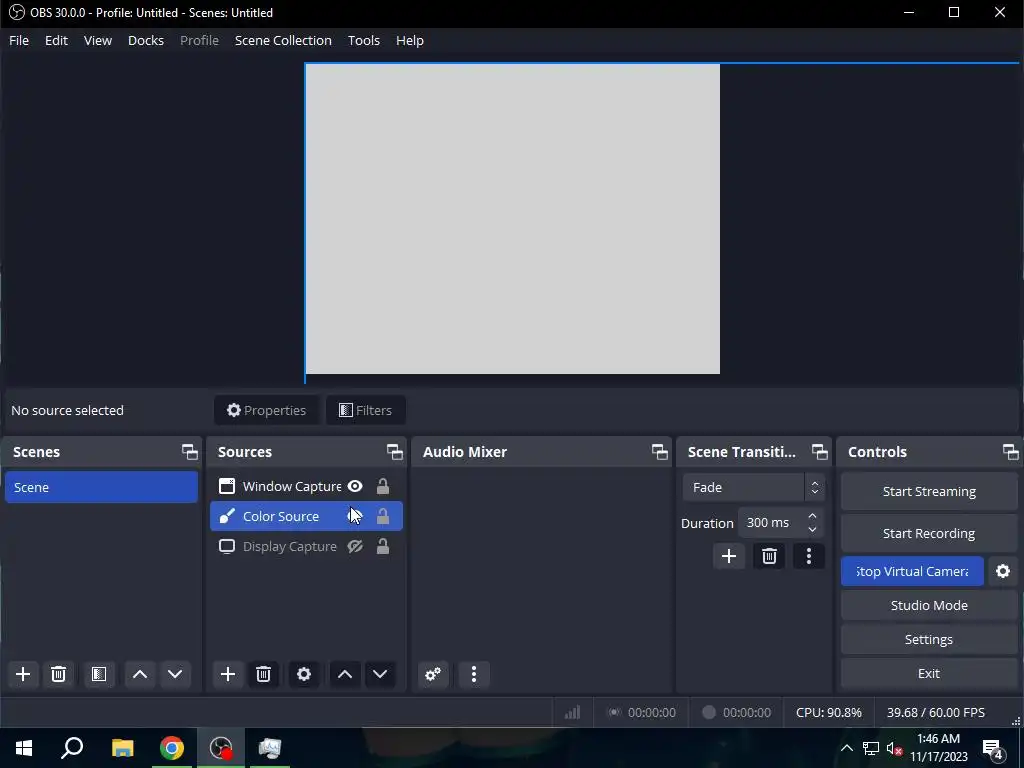Open taskbar search
Image resolution: width=1024 pixels, height=768 pixels.
pyautogui.click(x=72, y=748)
